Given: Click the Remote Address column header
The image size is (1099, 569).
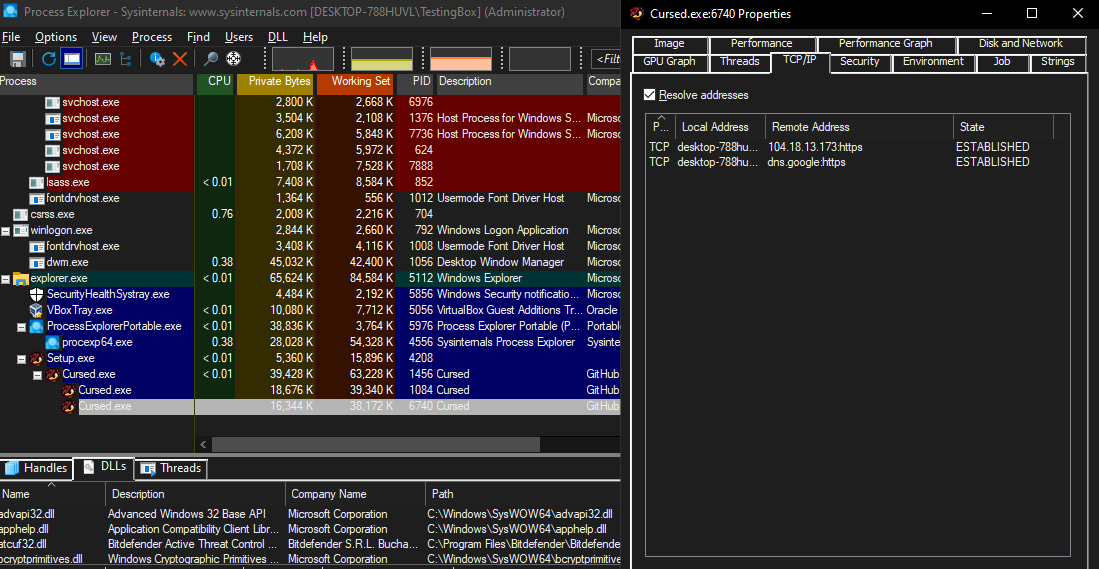Looking at the screenshot, I should pyautogui.click(x=810, y=127).
